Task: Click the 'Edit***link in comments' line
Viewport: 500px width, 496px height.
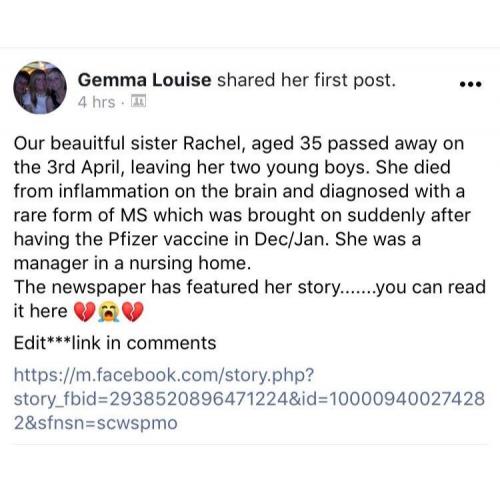Action: (115, 343)
